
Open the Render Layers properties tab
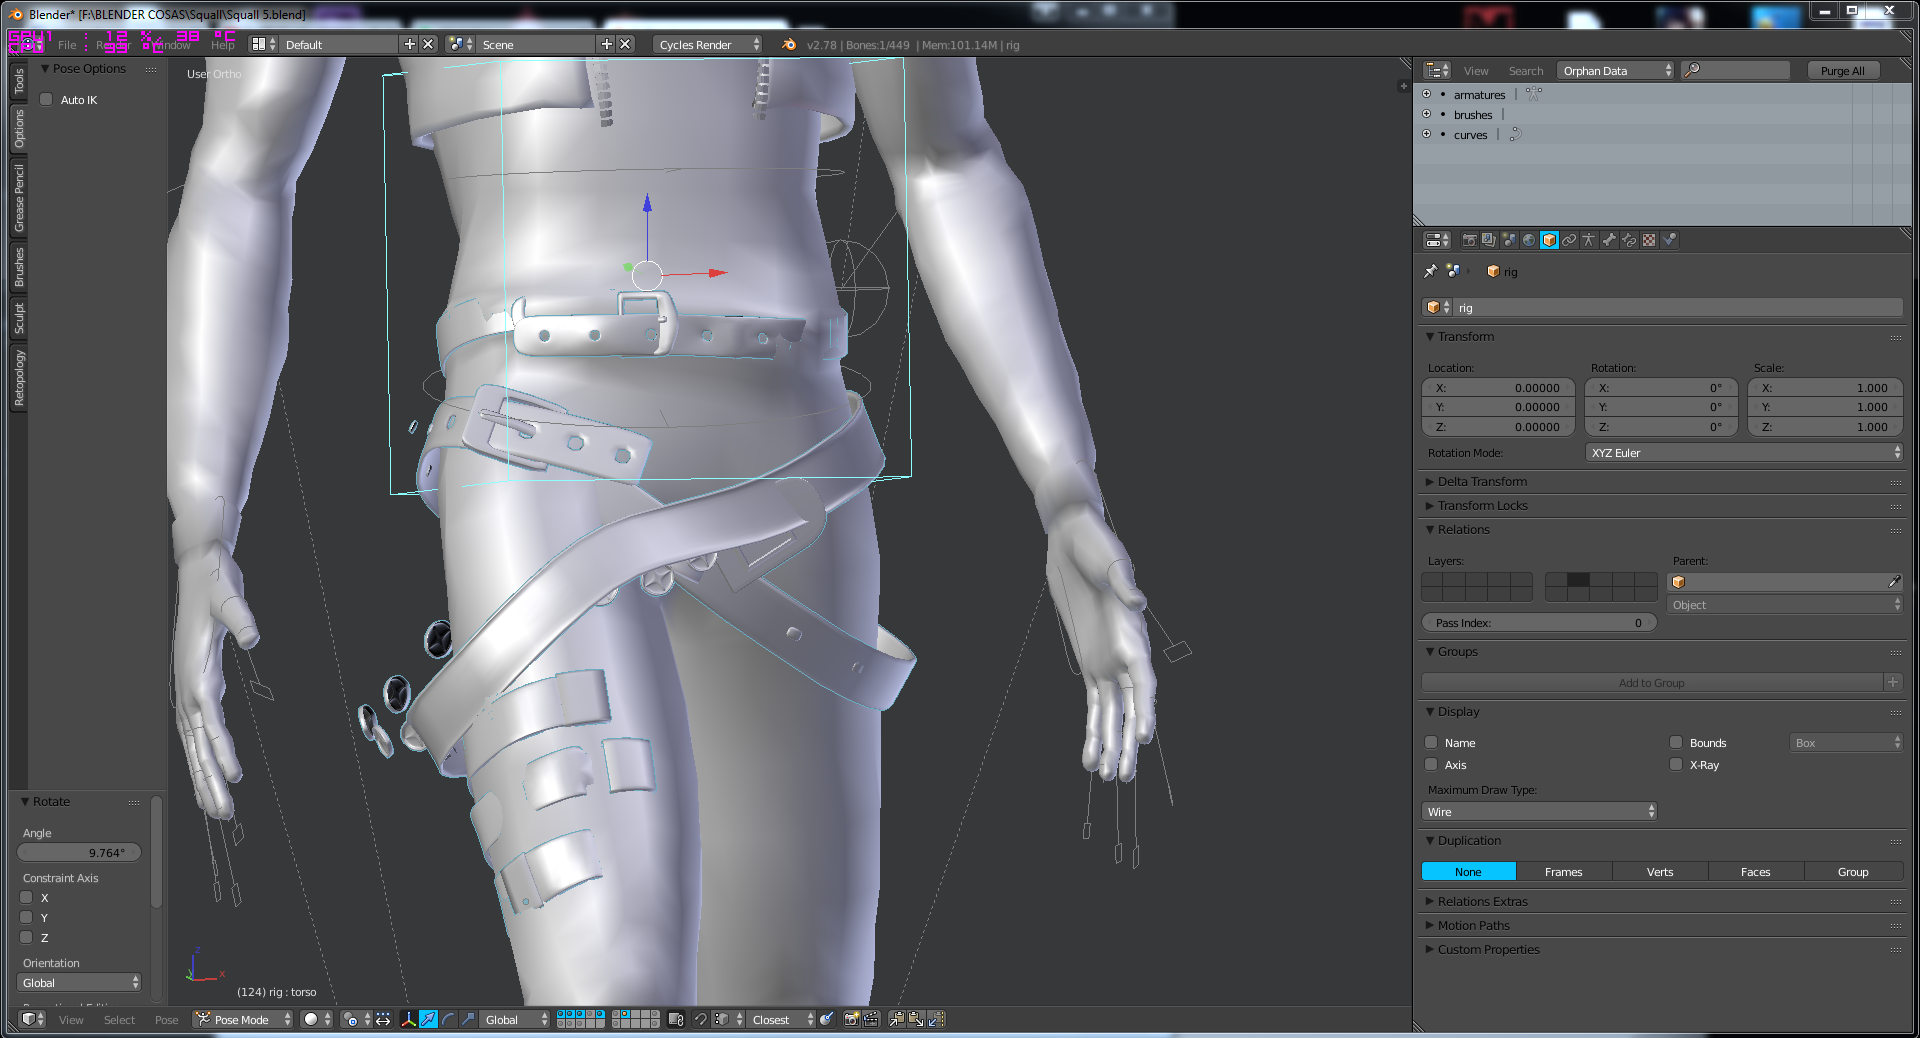pos(1489,240)
